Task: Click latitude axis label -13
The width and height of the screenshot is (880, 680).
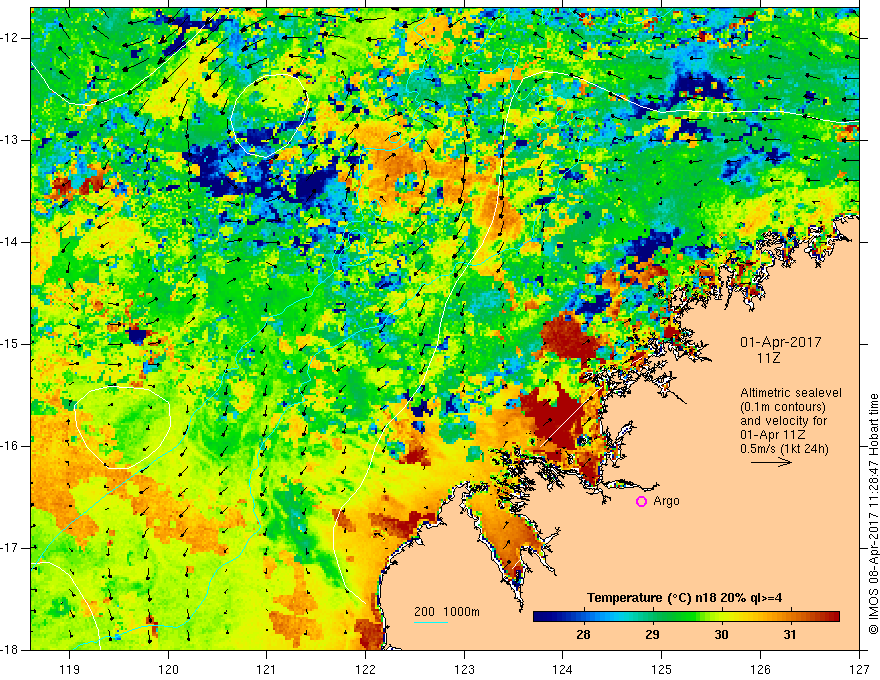Action: (x=11, y=140)
